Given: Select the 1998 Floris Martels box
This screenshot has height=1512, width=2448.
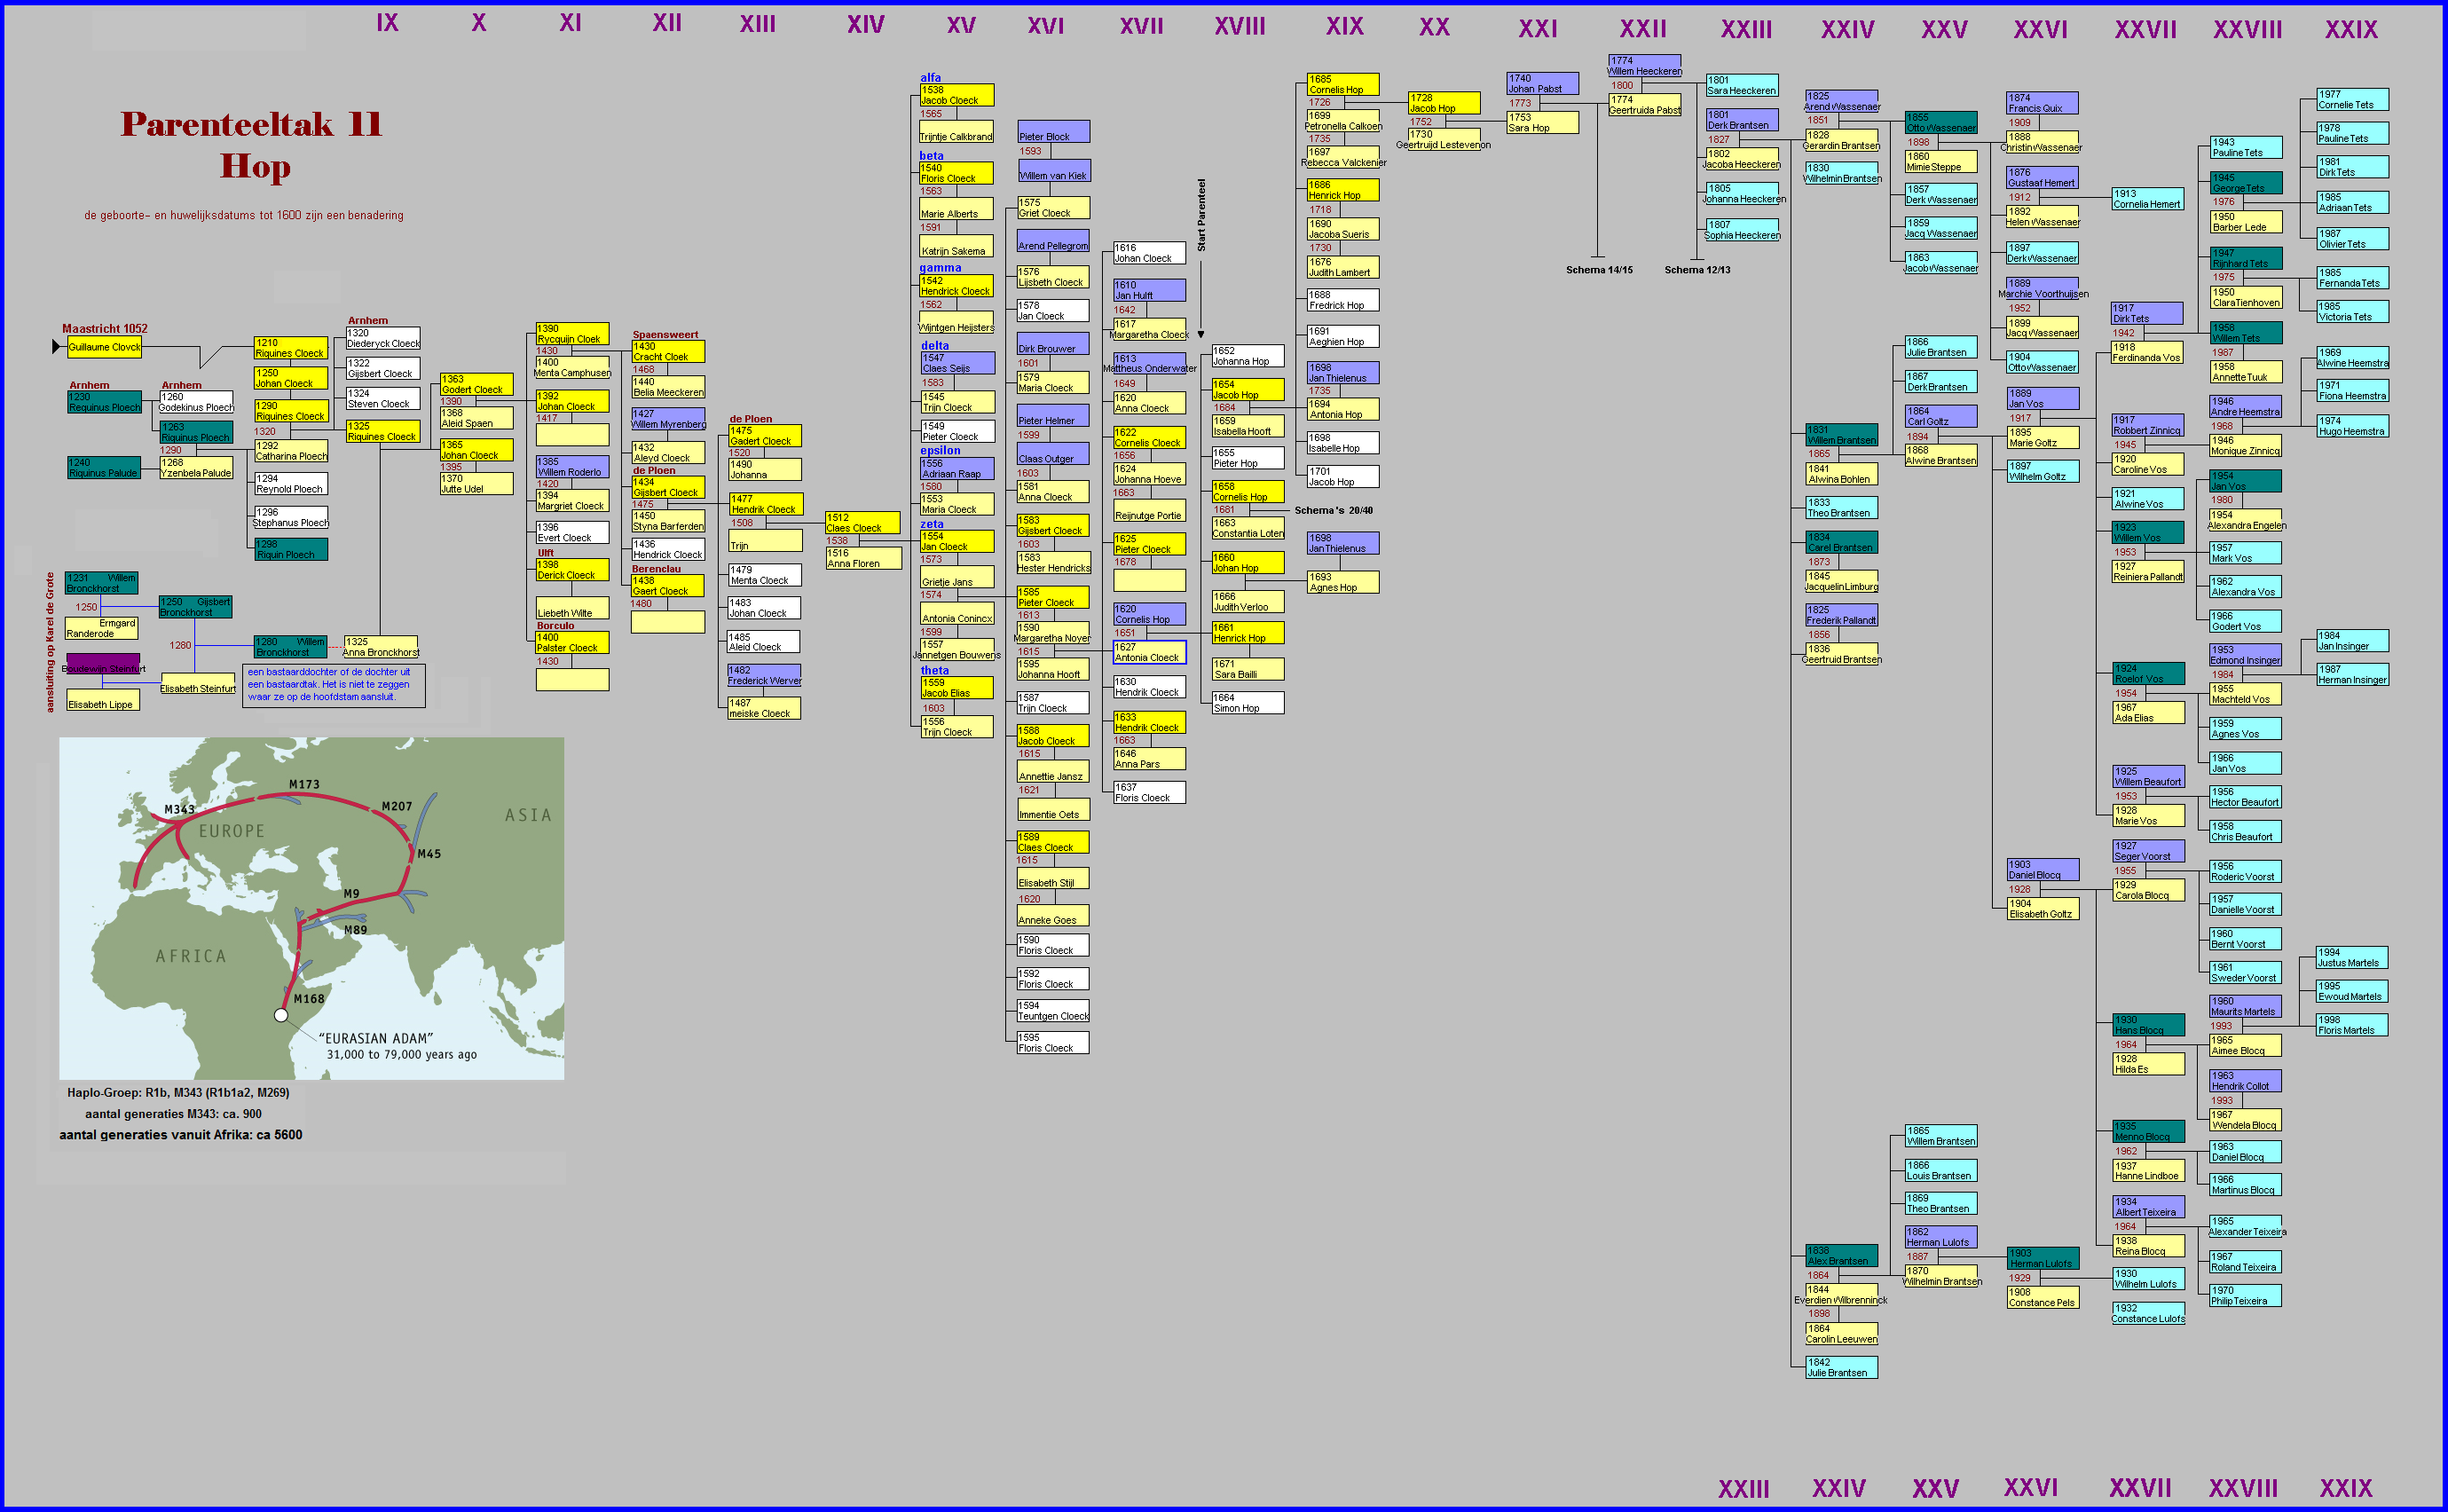Looking at the screenshot, I should coord(2352,1025).
